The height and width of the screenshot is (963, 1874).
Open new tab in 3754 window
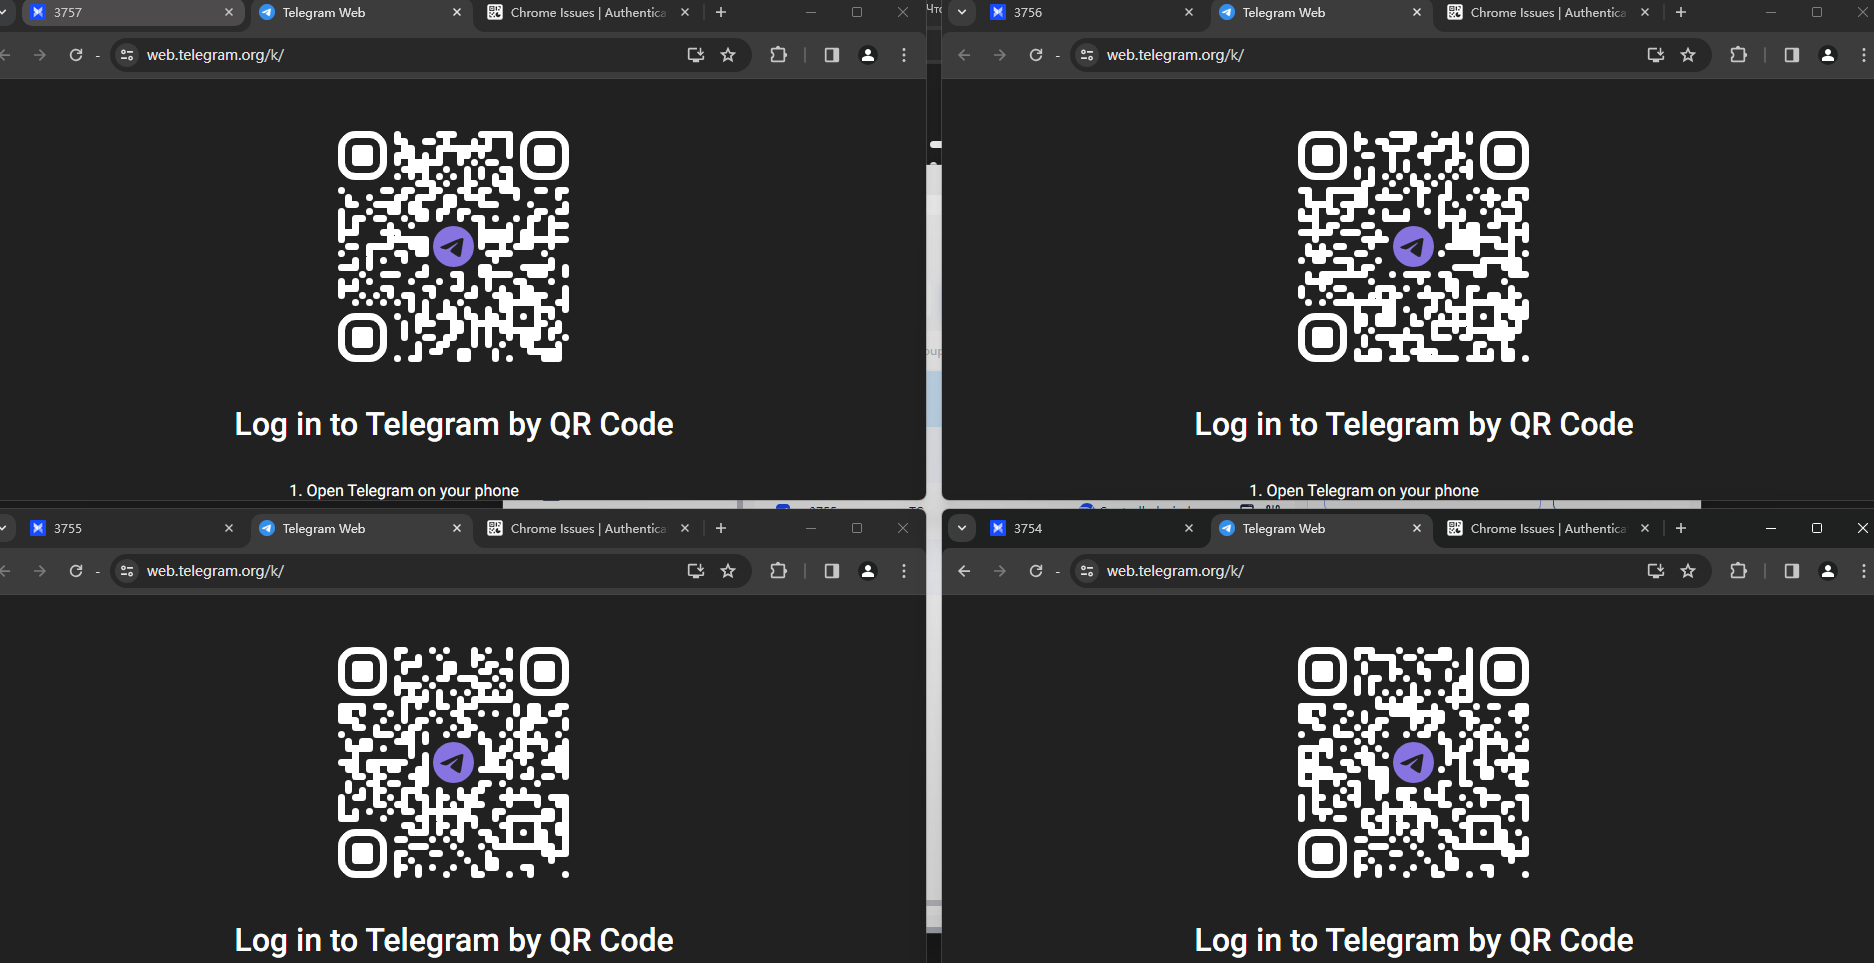(1681, 529)
